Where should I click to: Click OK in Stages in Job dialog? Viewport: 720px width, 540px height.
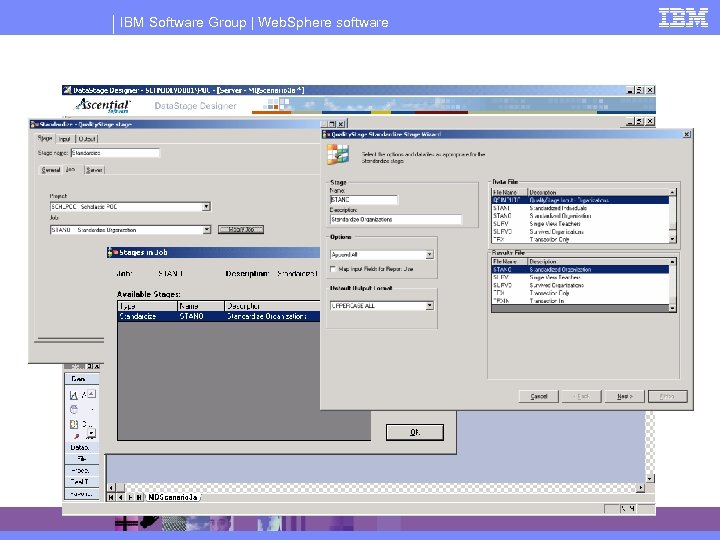pos(415,432)
